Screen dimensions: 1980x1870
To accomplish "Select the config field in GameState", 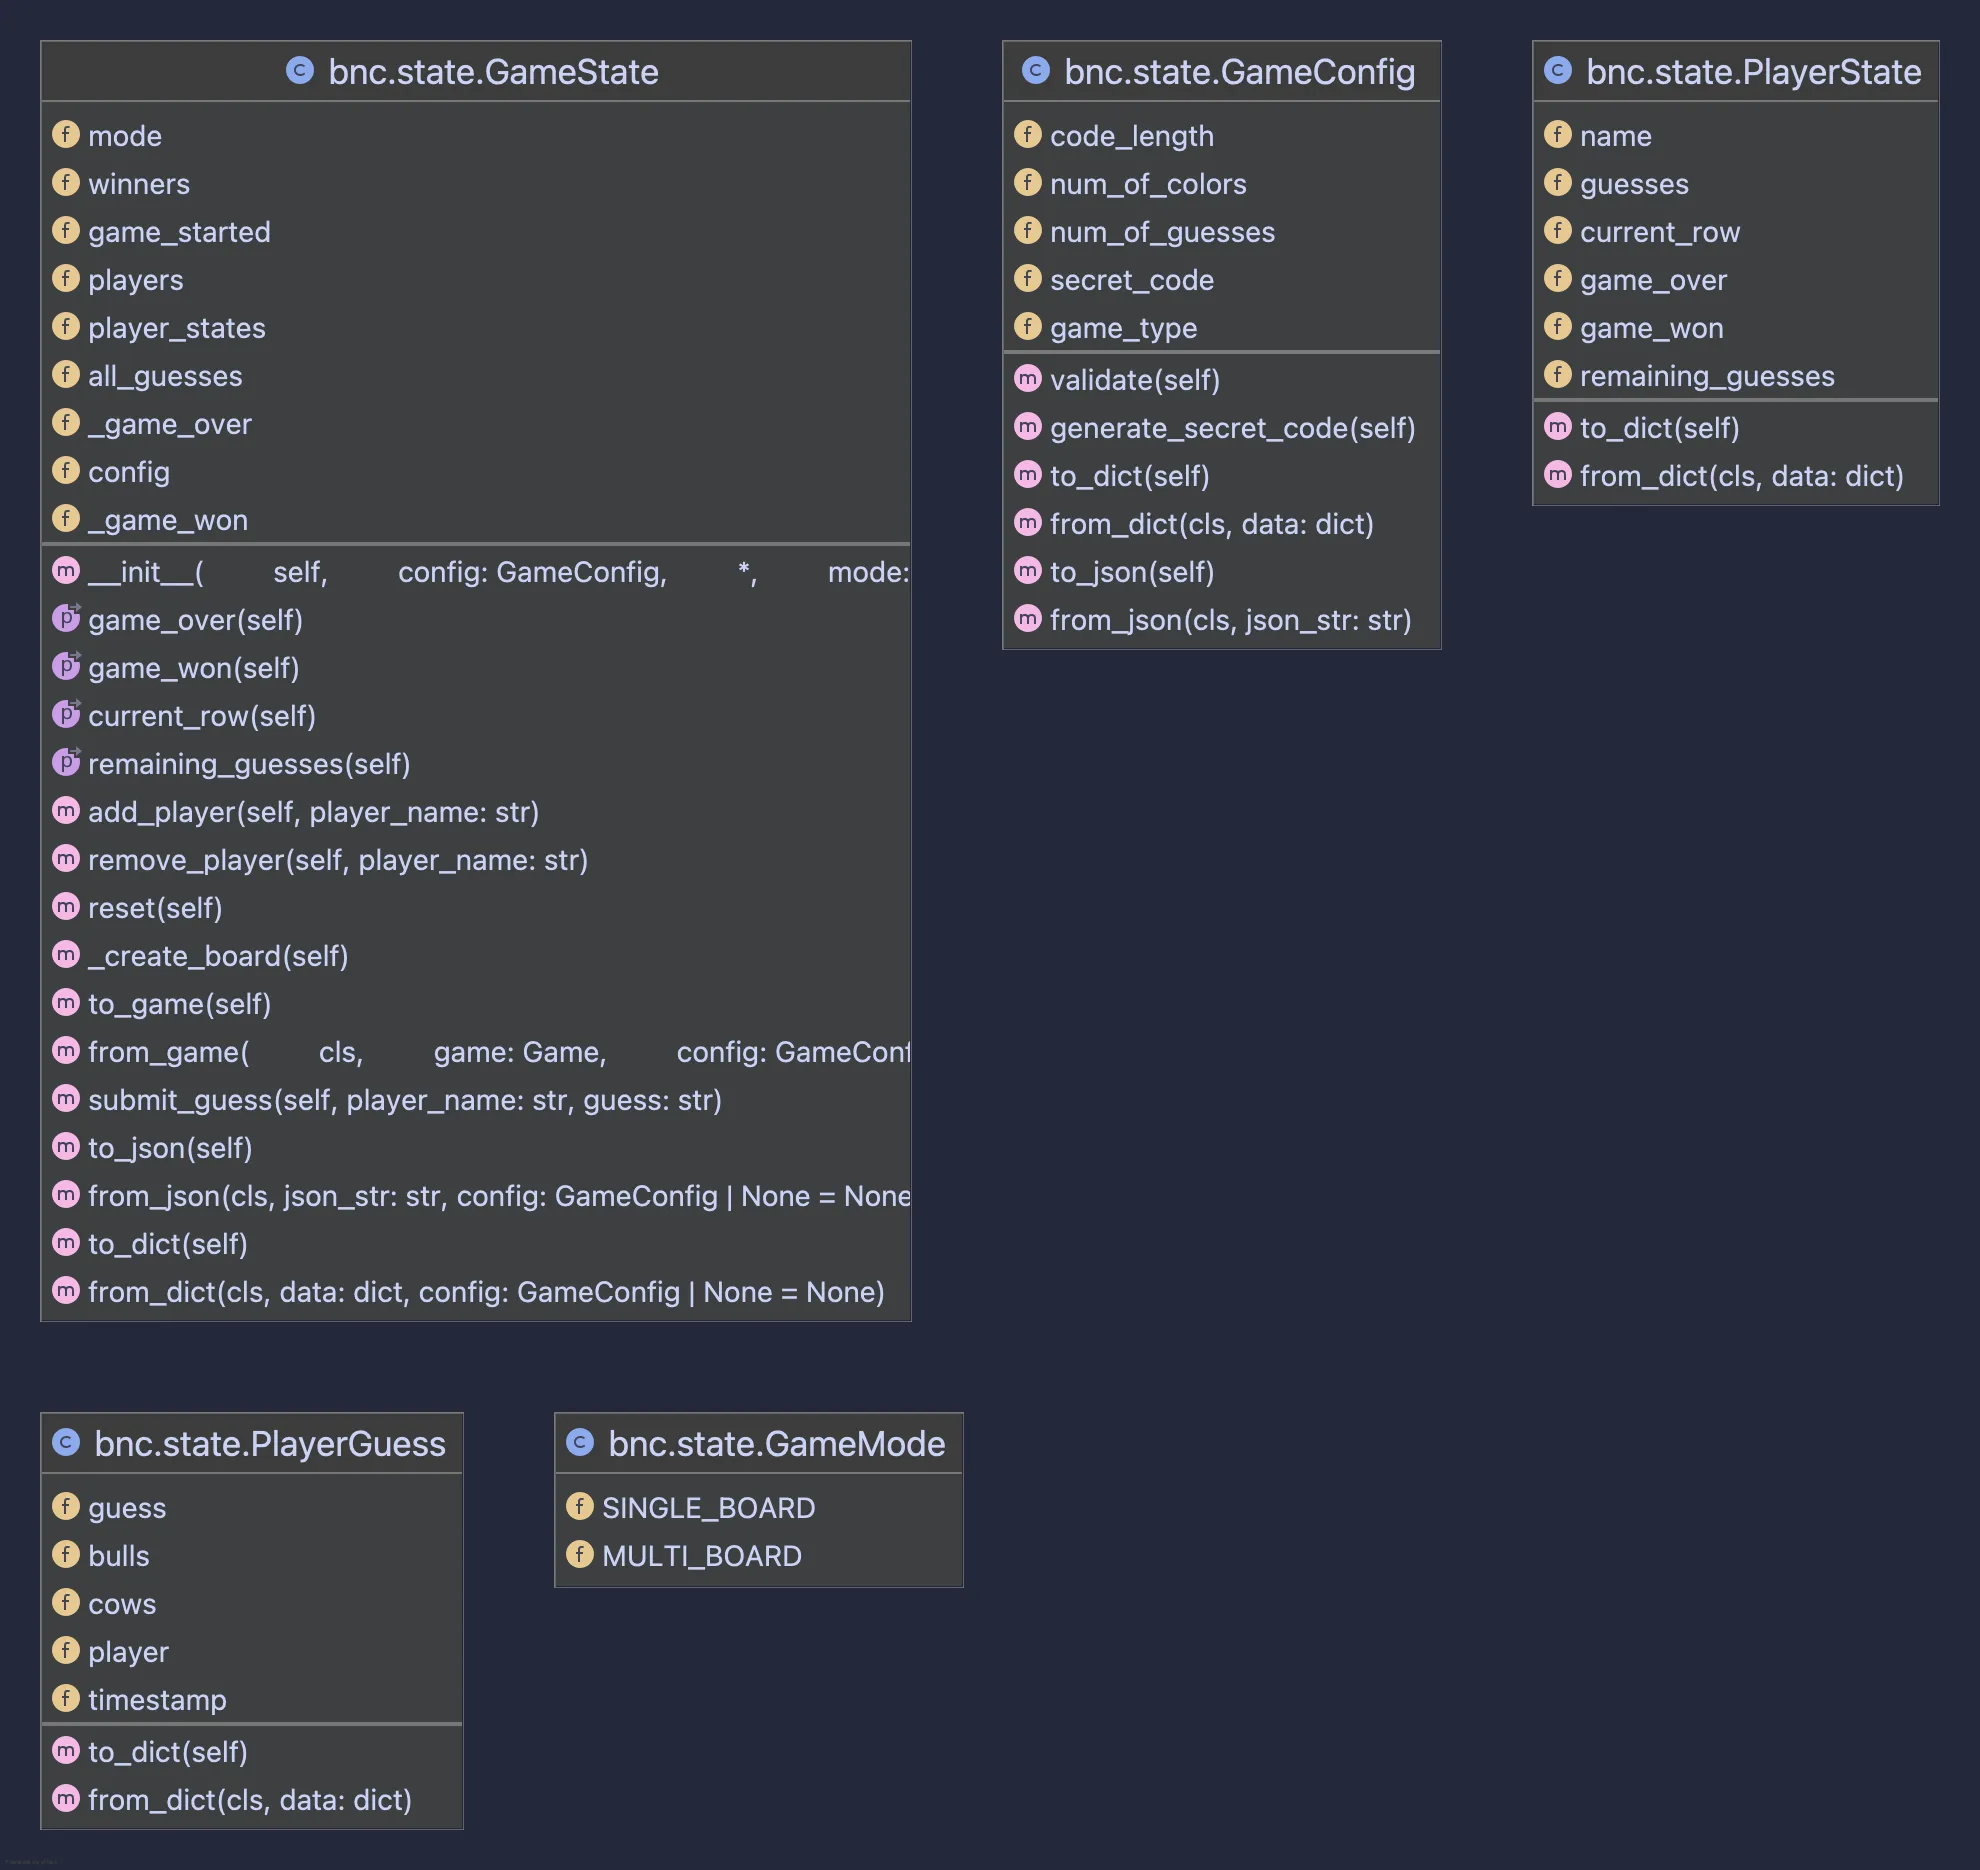I will click(x=129, y=472).
